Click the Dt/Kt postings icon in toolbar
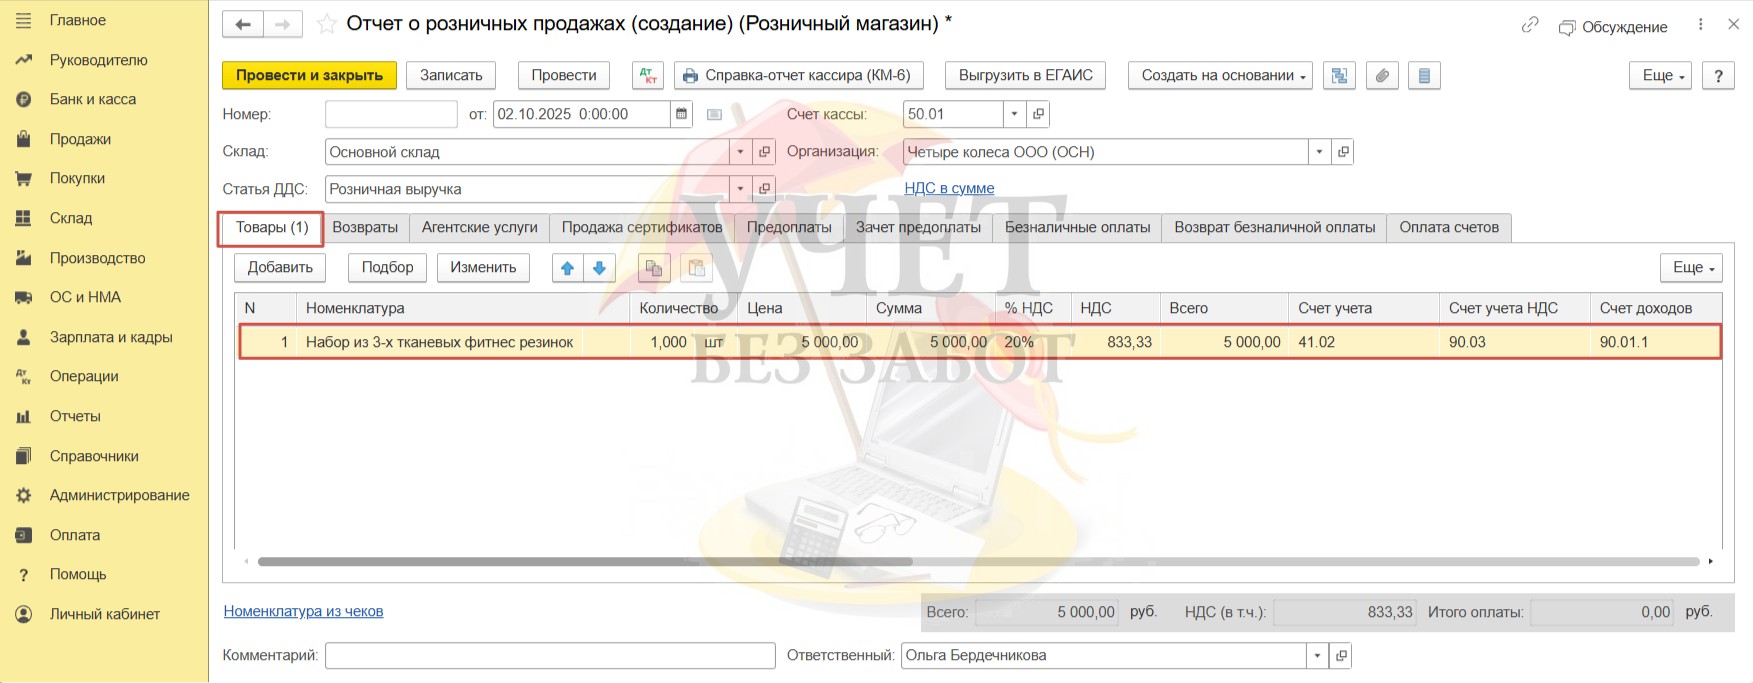 [x=648, y=76]
